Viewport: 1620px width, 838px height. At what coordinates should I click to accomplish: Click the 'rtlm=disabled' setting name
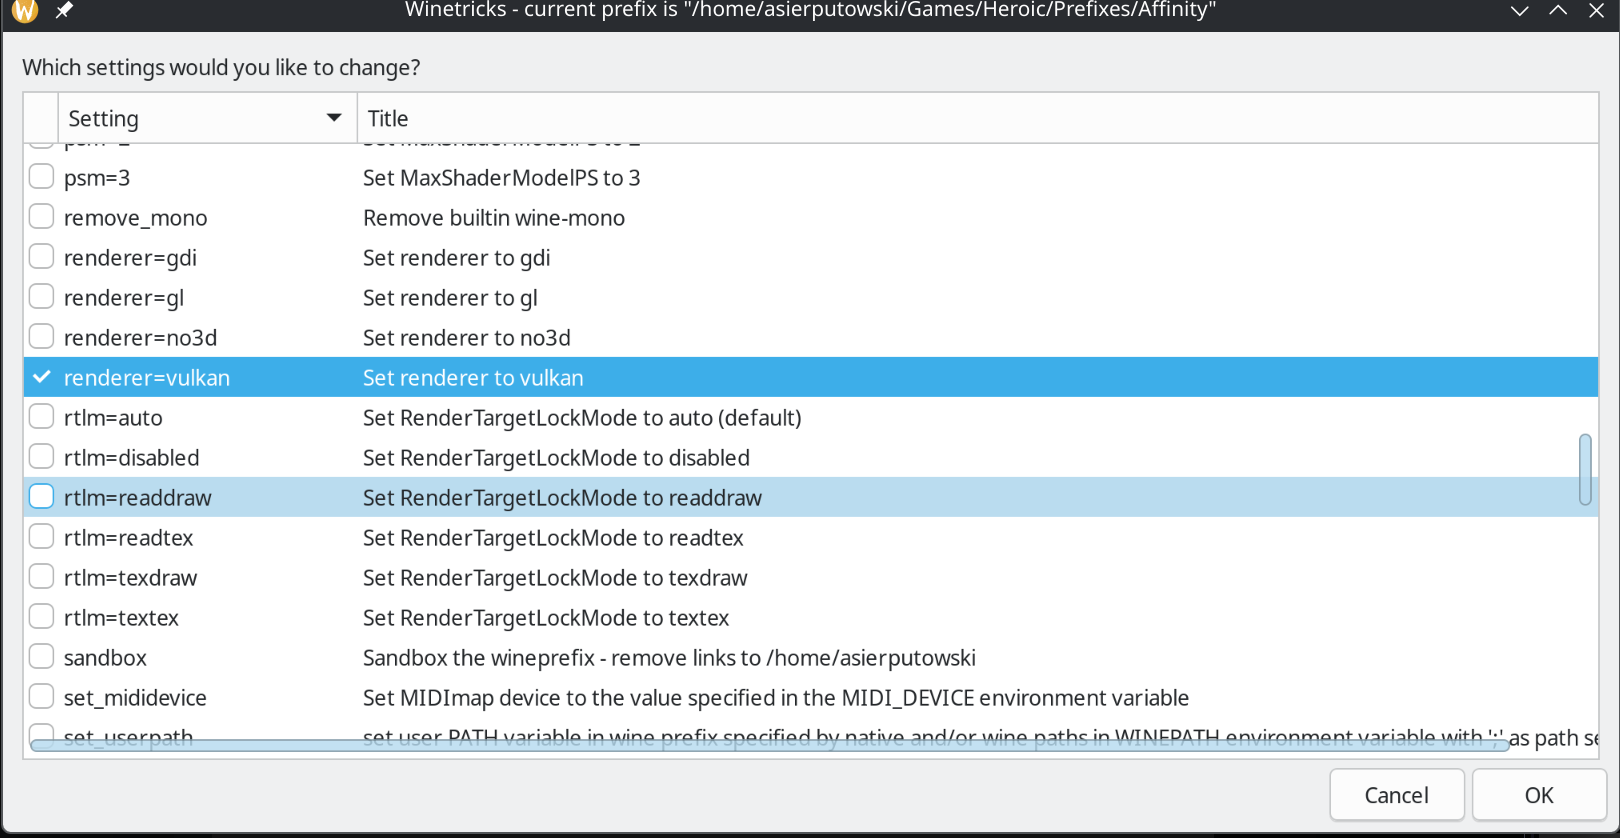[132, 458]
